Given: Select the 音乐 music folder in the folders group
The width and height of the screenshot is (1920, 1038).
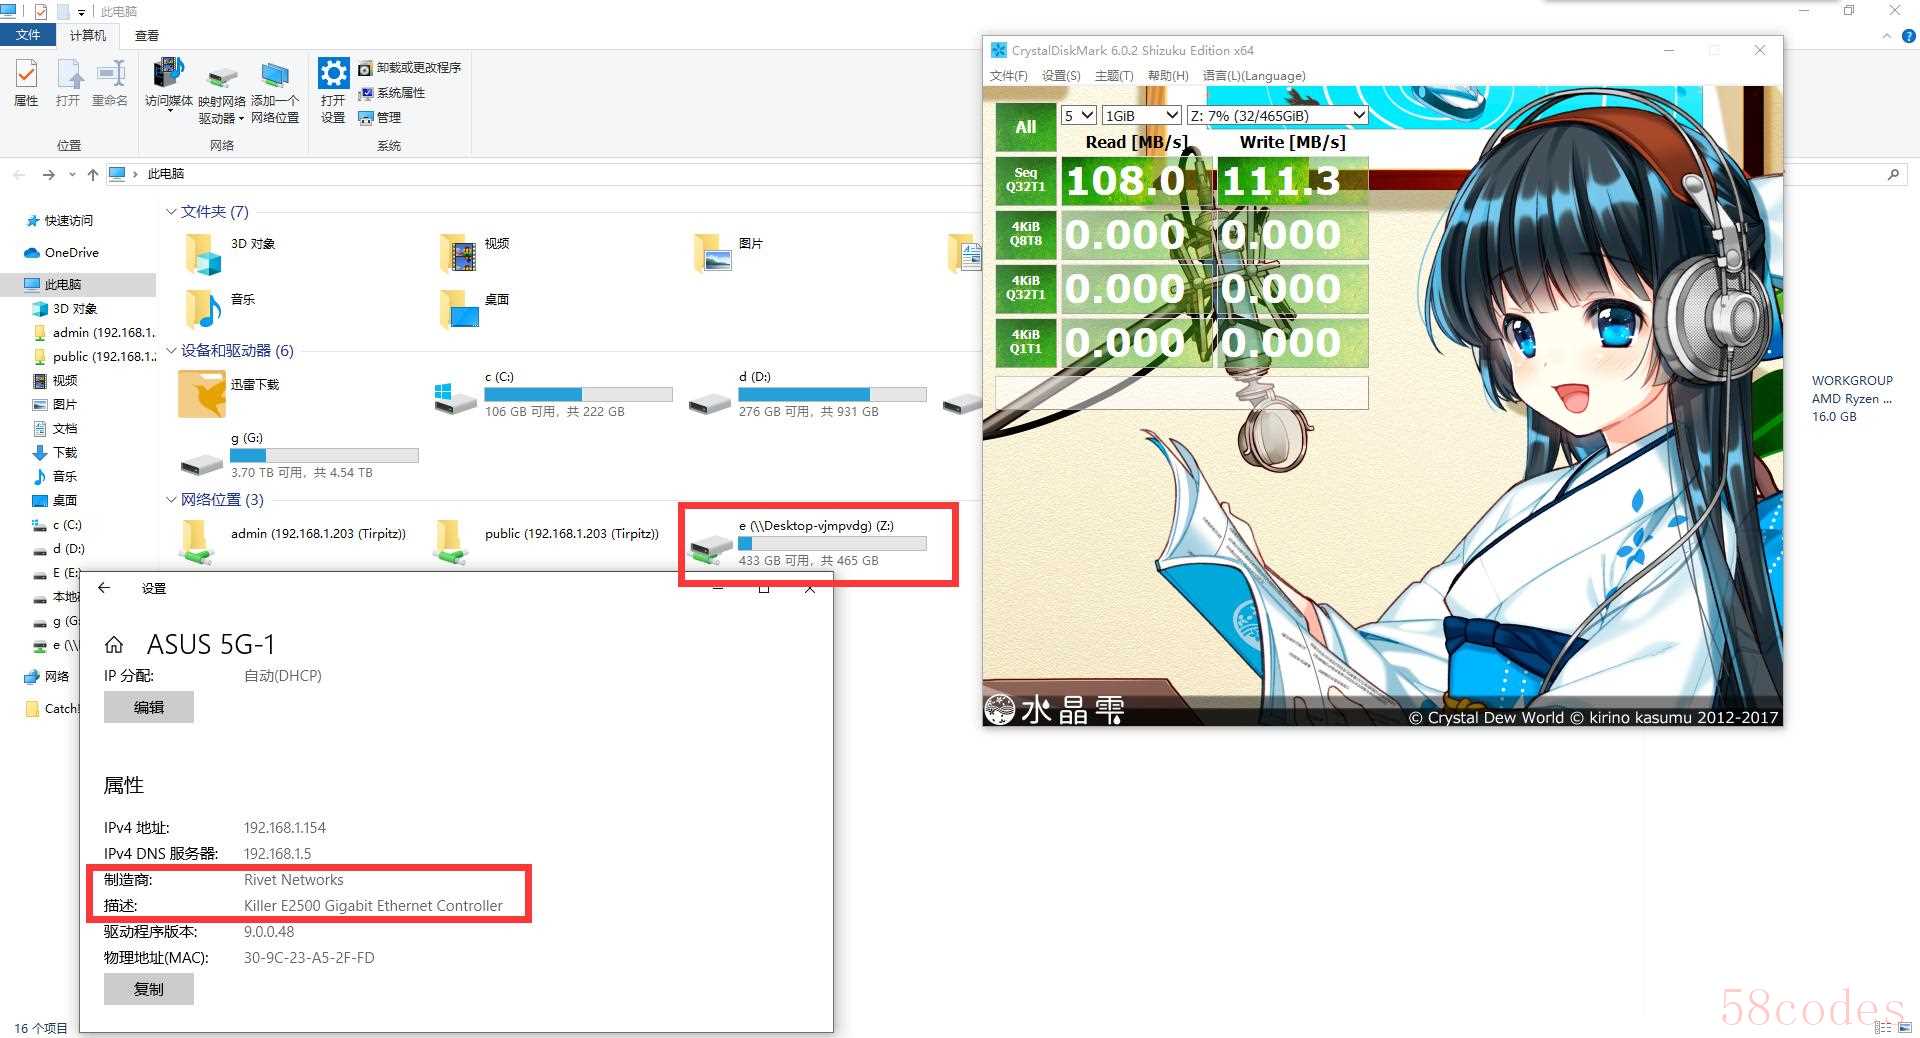Looking at the screenshot, I should [x=220, y=308].
